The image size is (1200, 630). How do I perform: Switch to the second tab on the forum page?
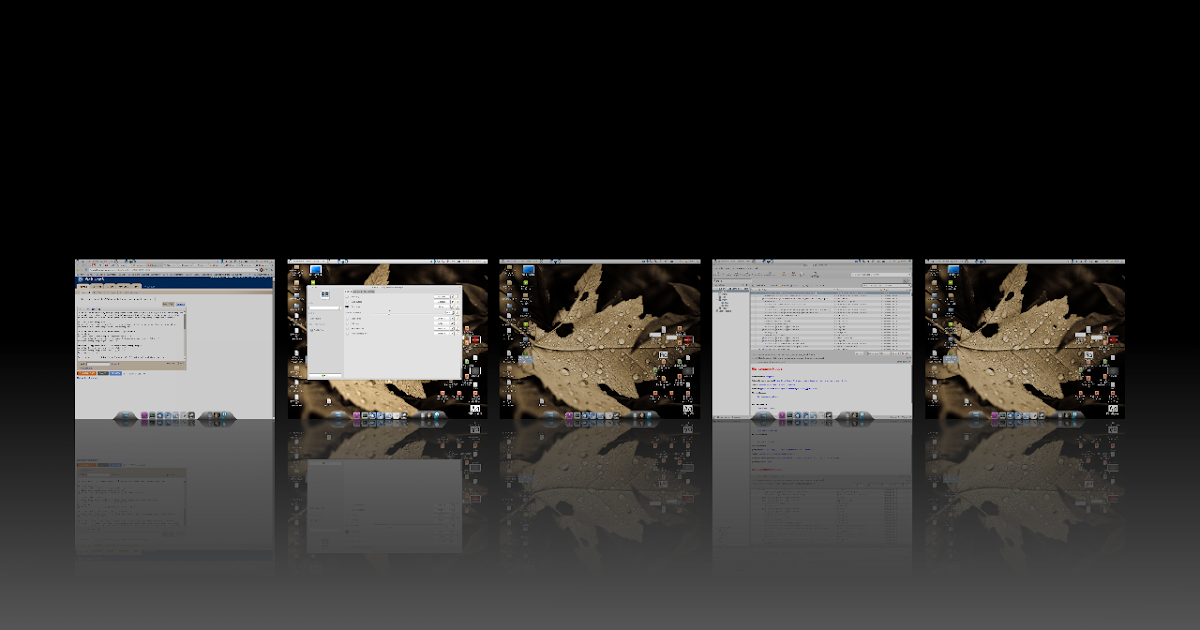point(98,286)
